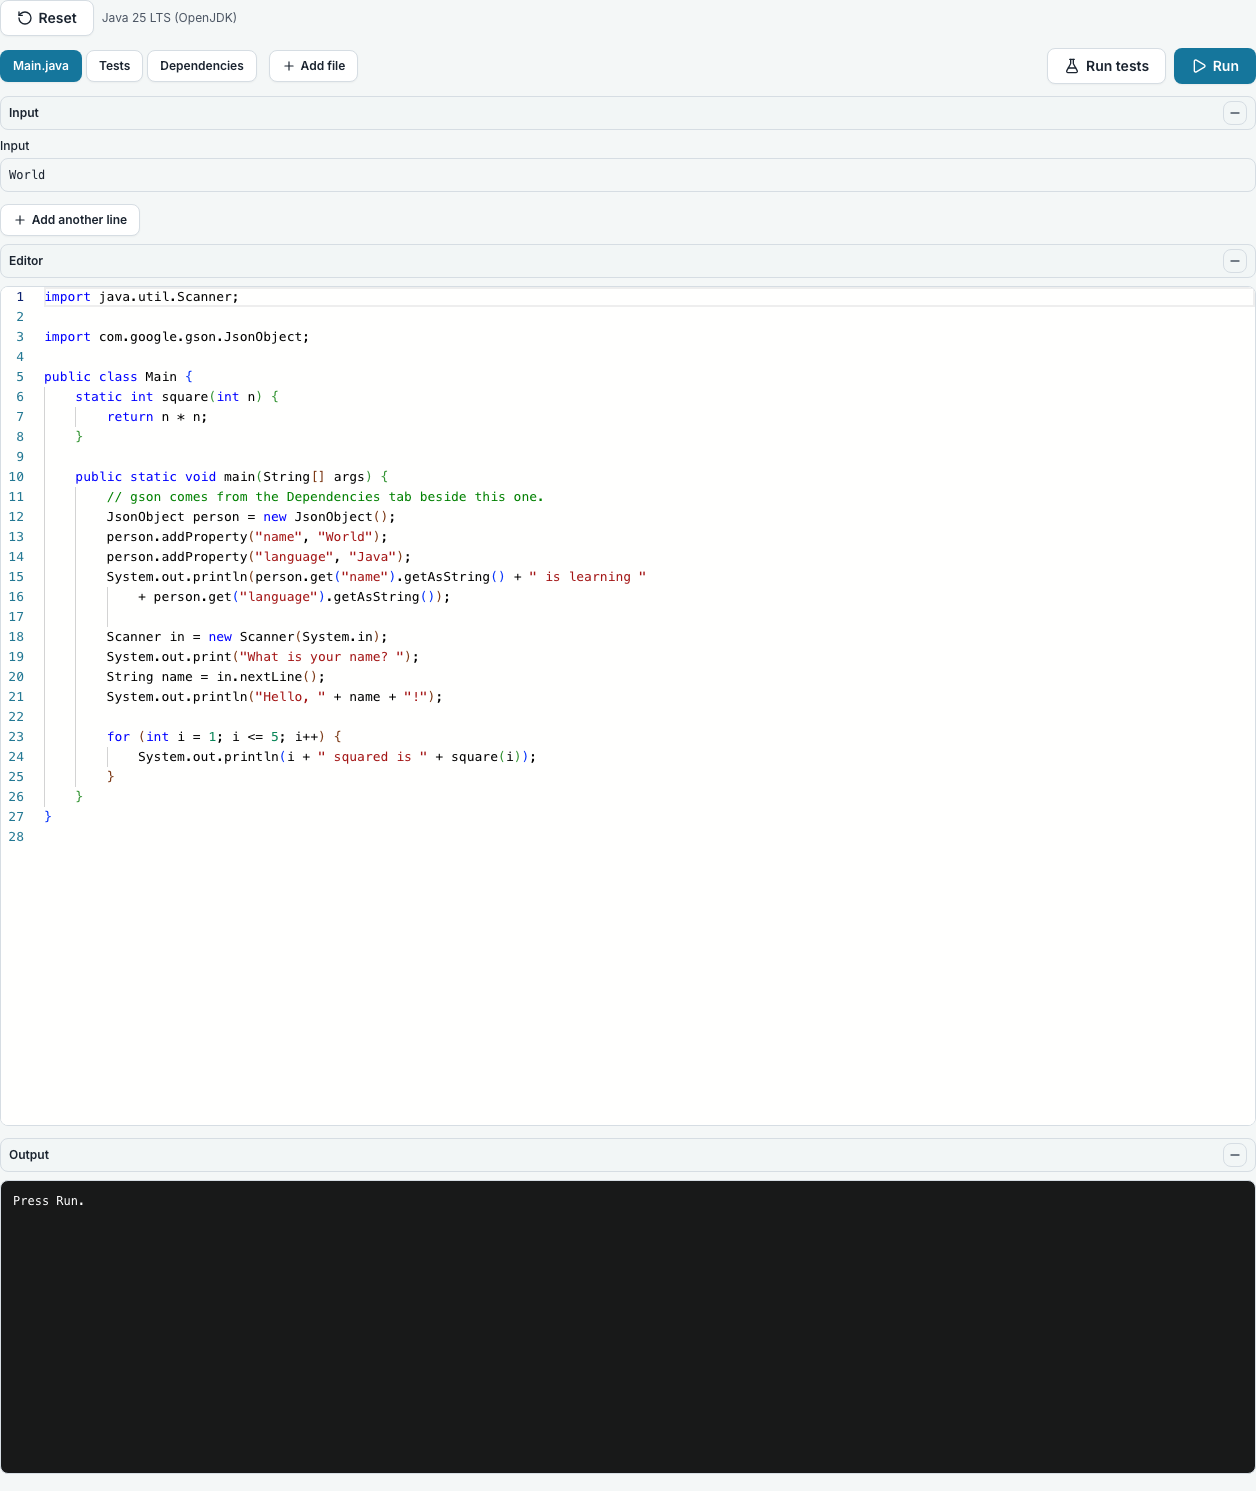Image resolution: width=1256 pixels, height=1491 pixels.
Task: Click the Editor panel header title
Action: click(x=26, y=261)
